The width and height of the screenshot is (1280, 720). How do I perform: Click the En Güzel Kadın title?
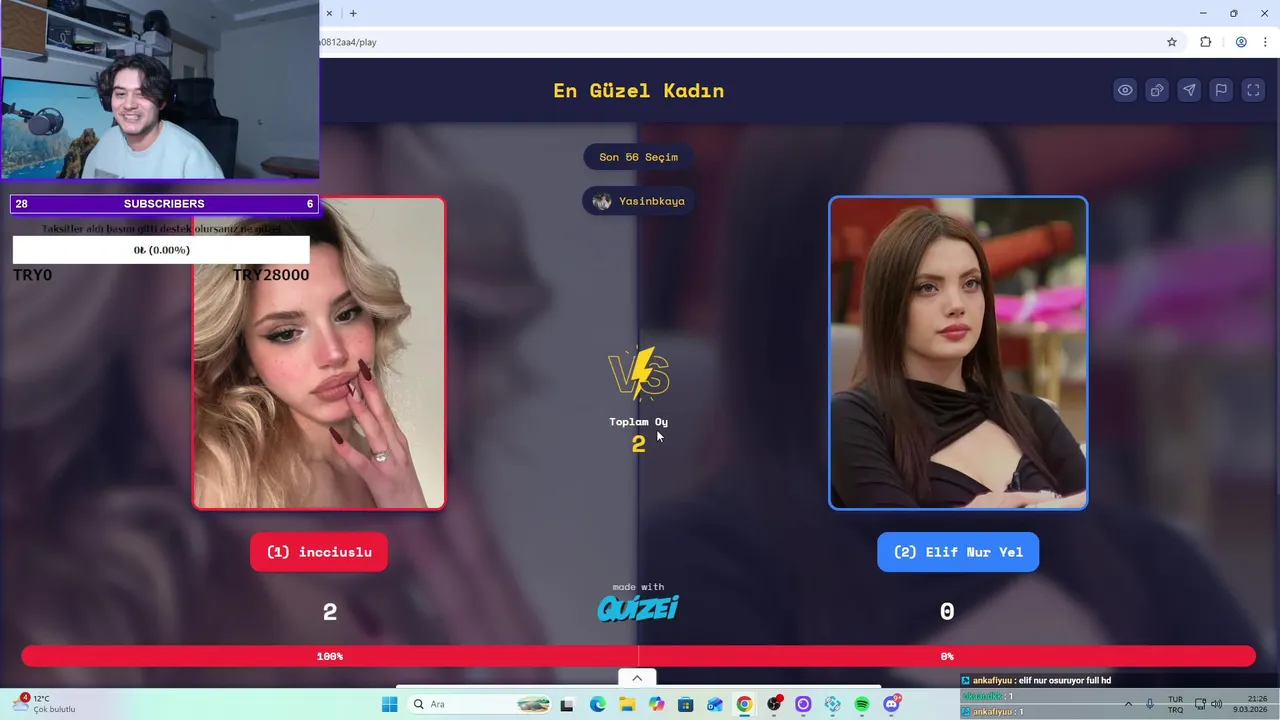tap(638, 90)
